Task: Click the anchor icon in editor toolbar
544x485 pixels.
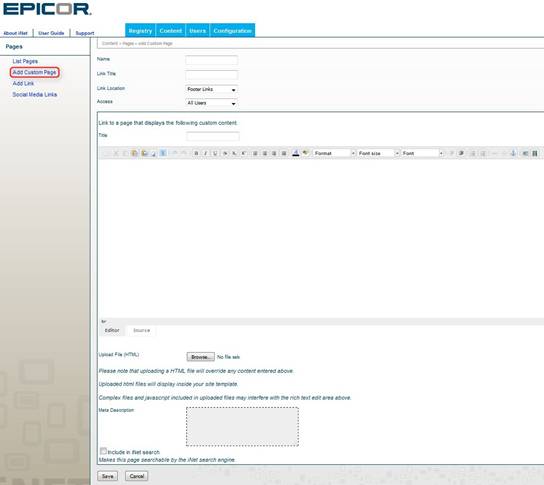Action: [513, 153]
